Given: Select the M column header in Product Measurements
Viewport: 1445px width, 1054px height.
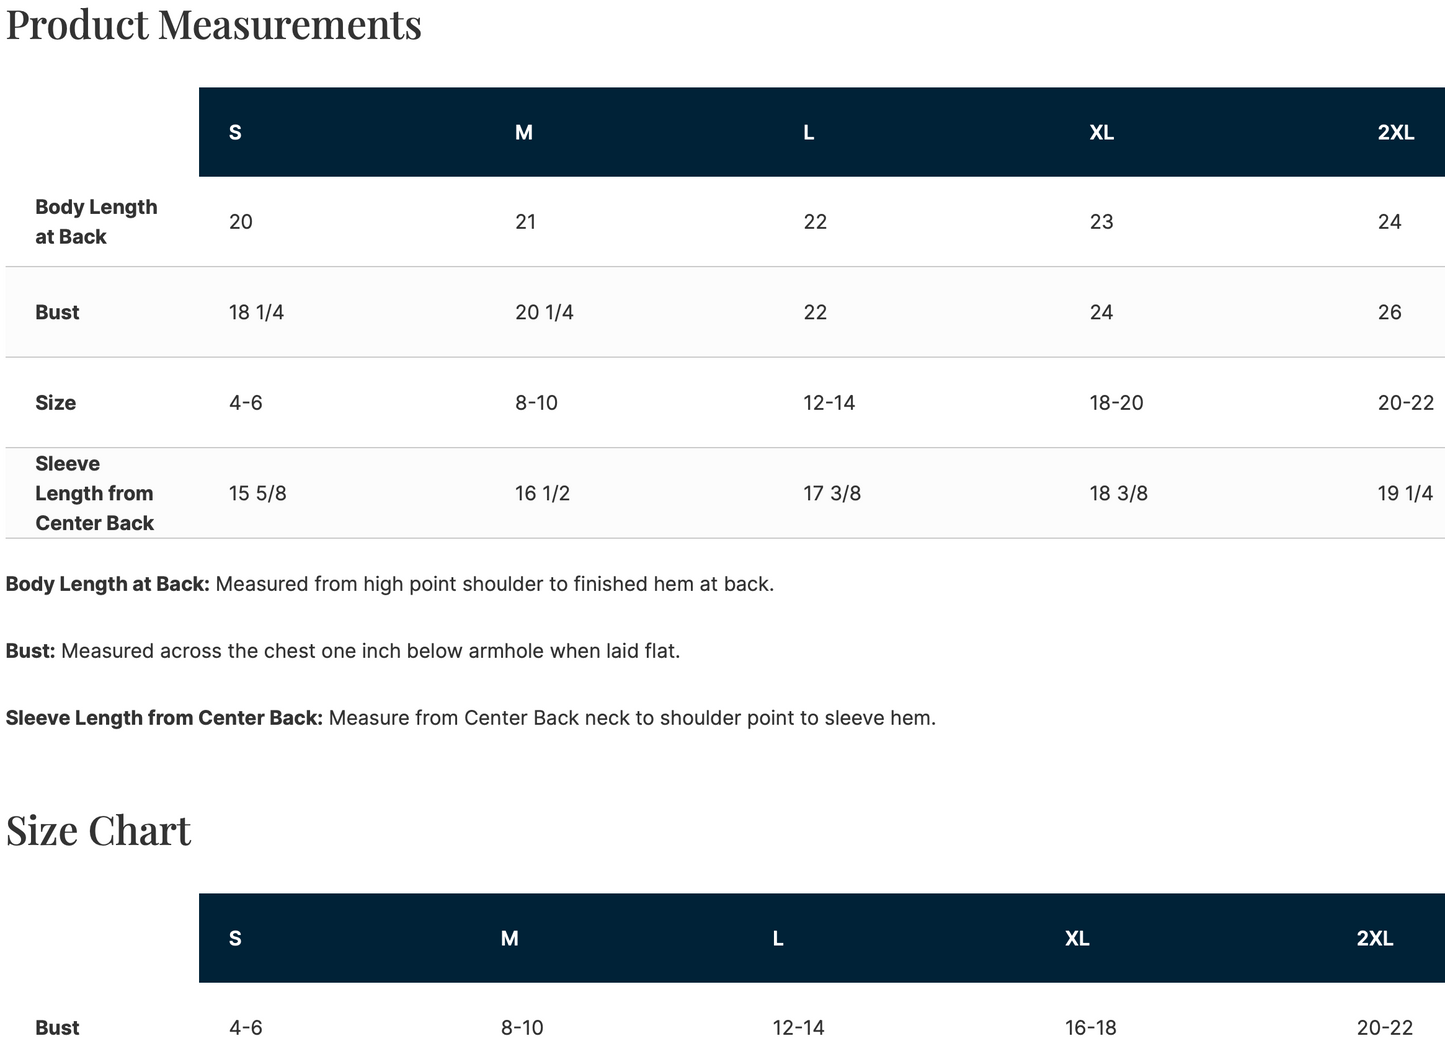Looking at the screenshot, I should (524, 133).
